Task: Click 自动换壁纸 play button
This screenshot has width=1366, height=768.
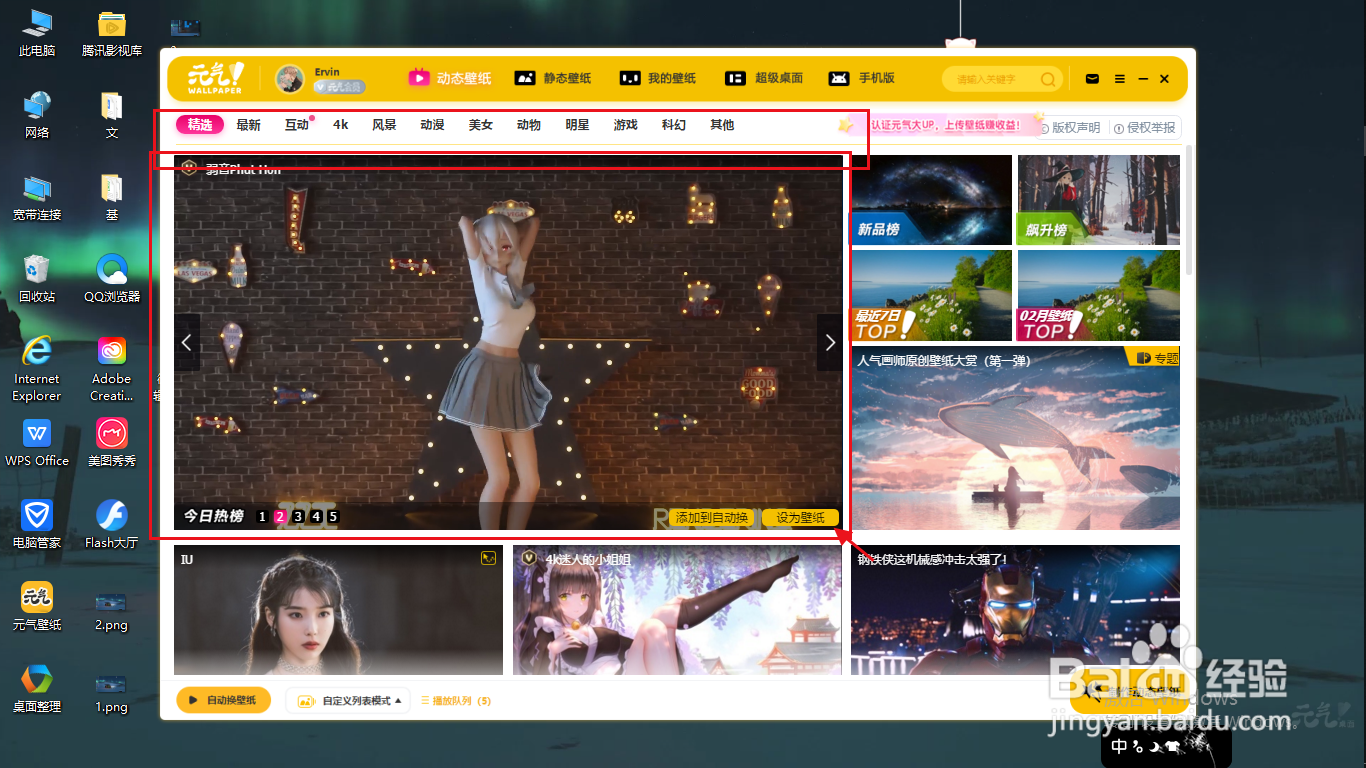Action: [x=224, y=700]
